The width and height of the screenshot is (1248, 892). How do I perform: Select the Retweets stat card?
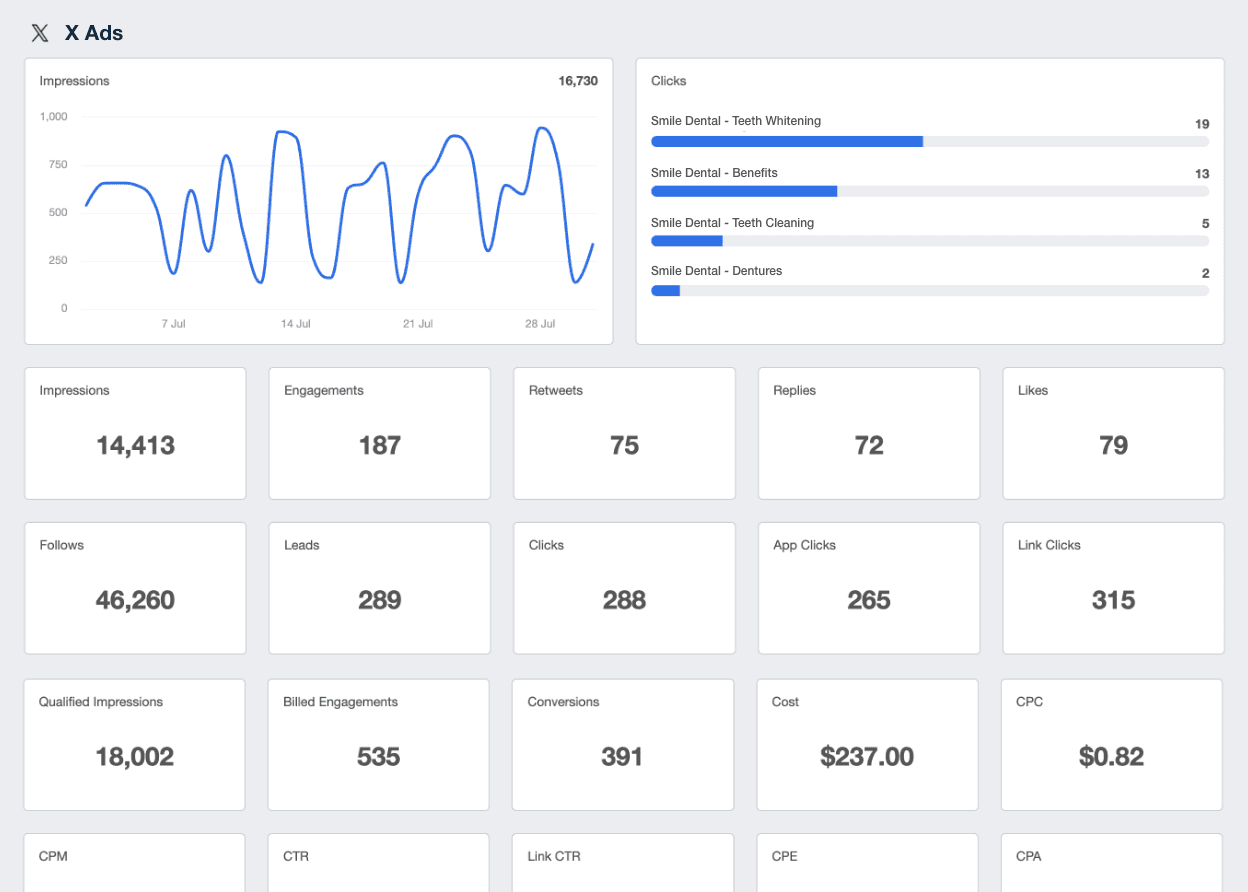[x=624, y=433]
